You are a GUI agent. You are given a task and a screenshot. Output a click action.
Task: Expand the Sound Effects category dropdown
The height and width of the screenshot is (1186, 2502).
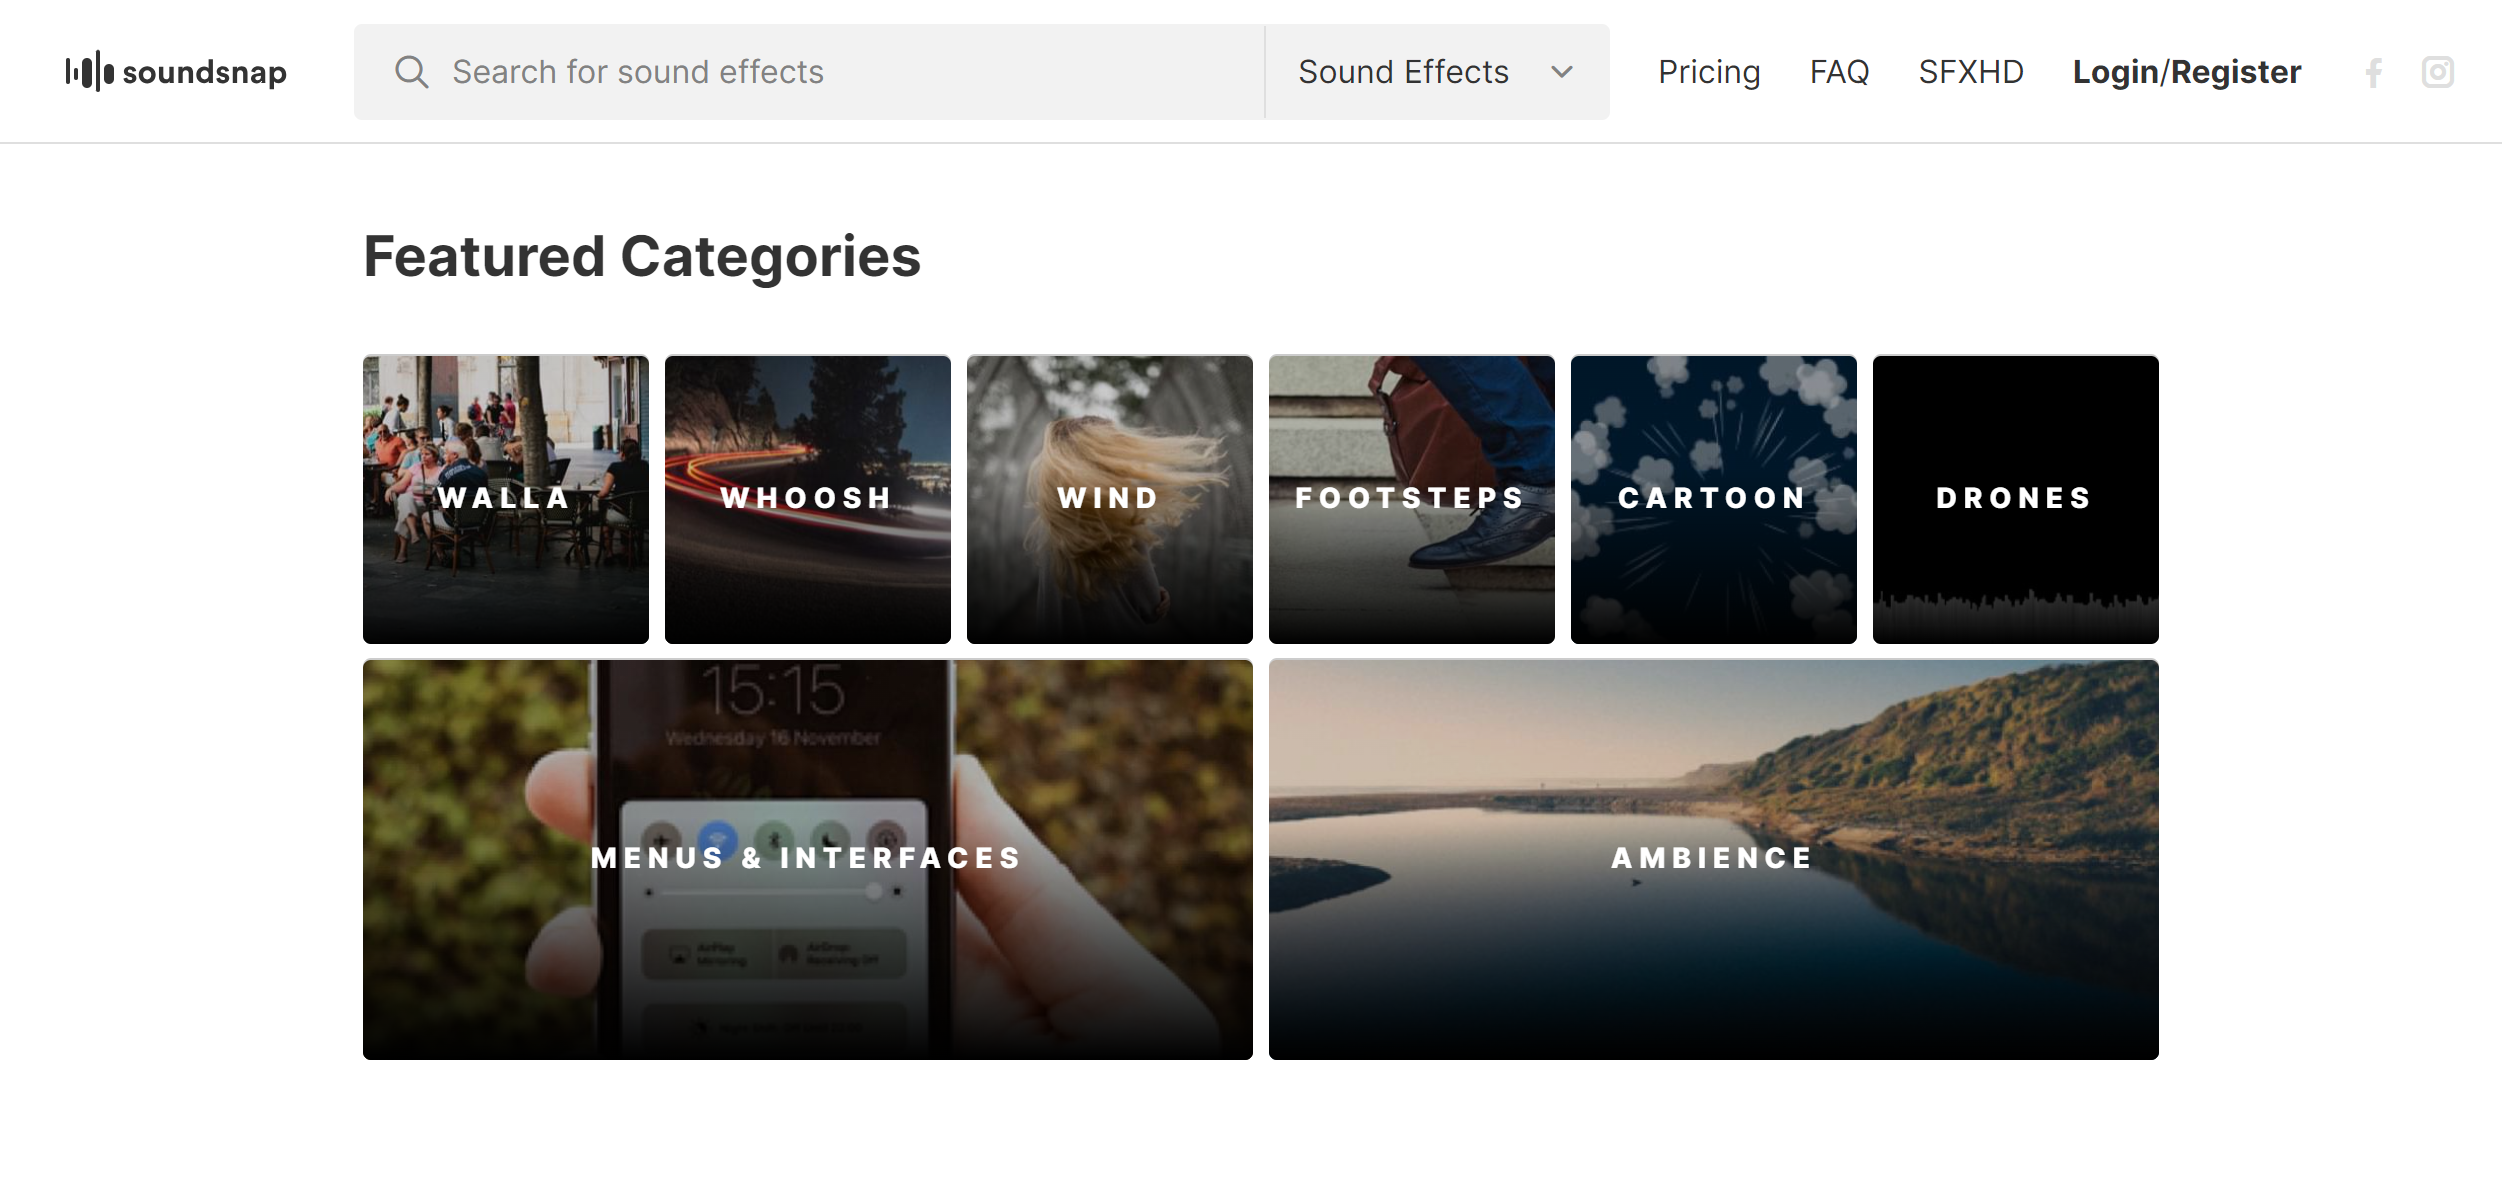[1404, 72]
